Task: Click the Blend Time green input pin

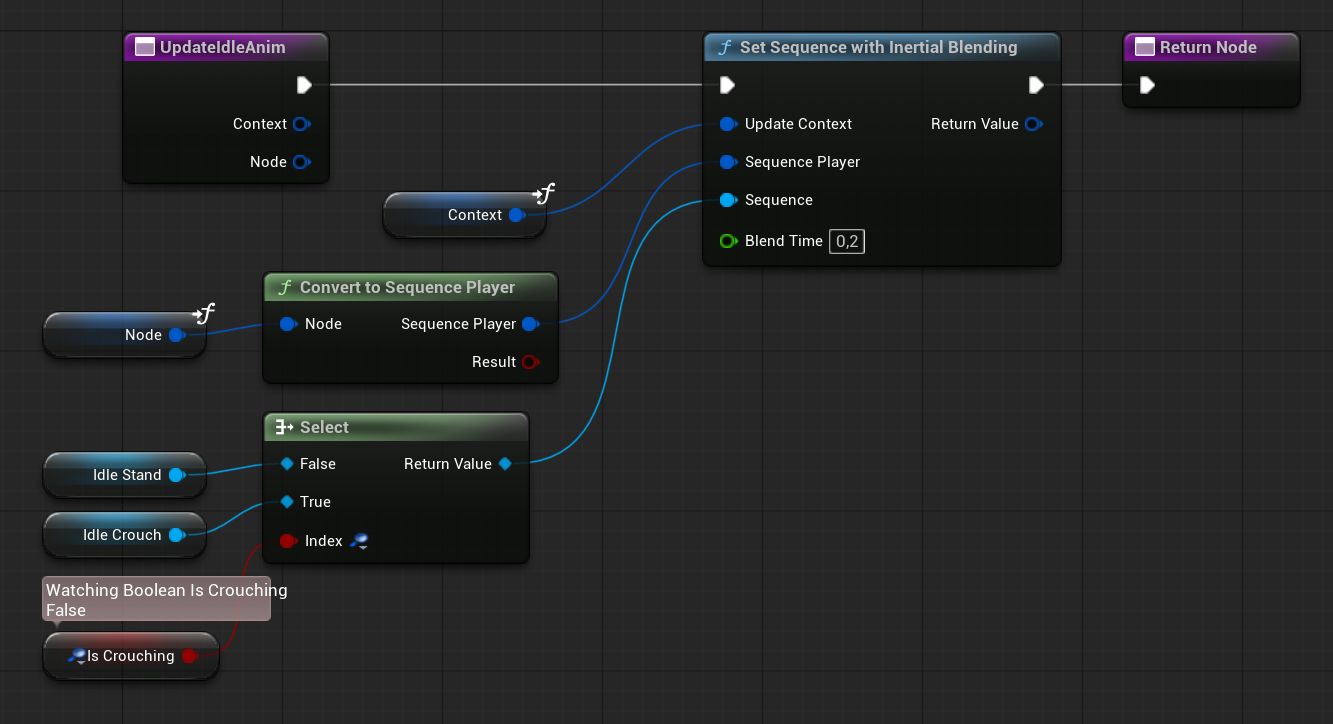Action: point(728,241)
